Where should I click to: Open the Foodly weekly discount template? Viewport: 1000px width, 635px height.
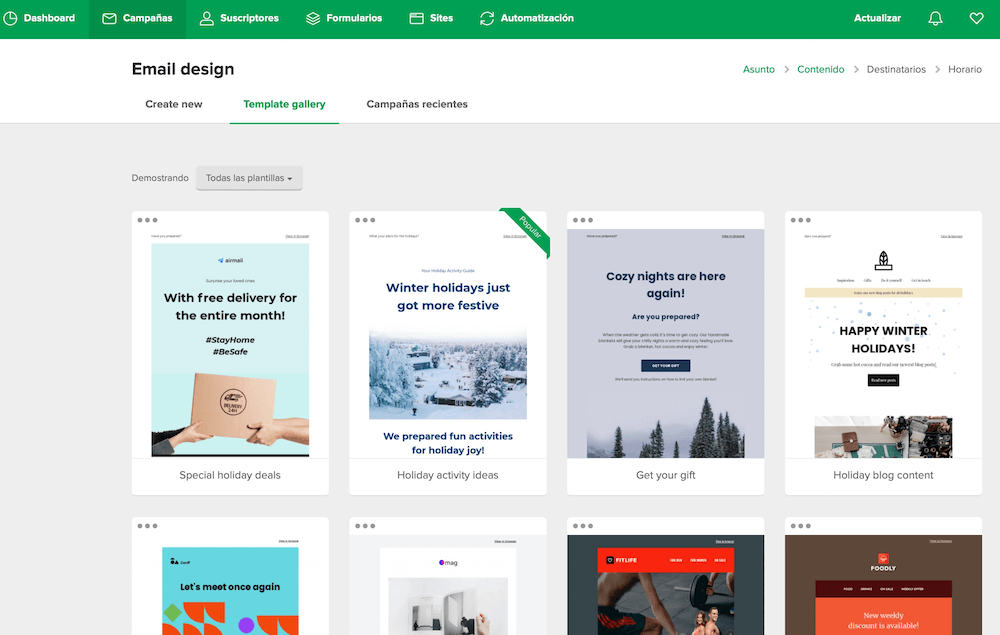883,576
